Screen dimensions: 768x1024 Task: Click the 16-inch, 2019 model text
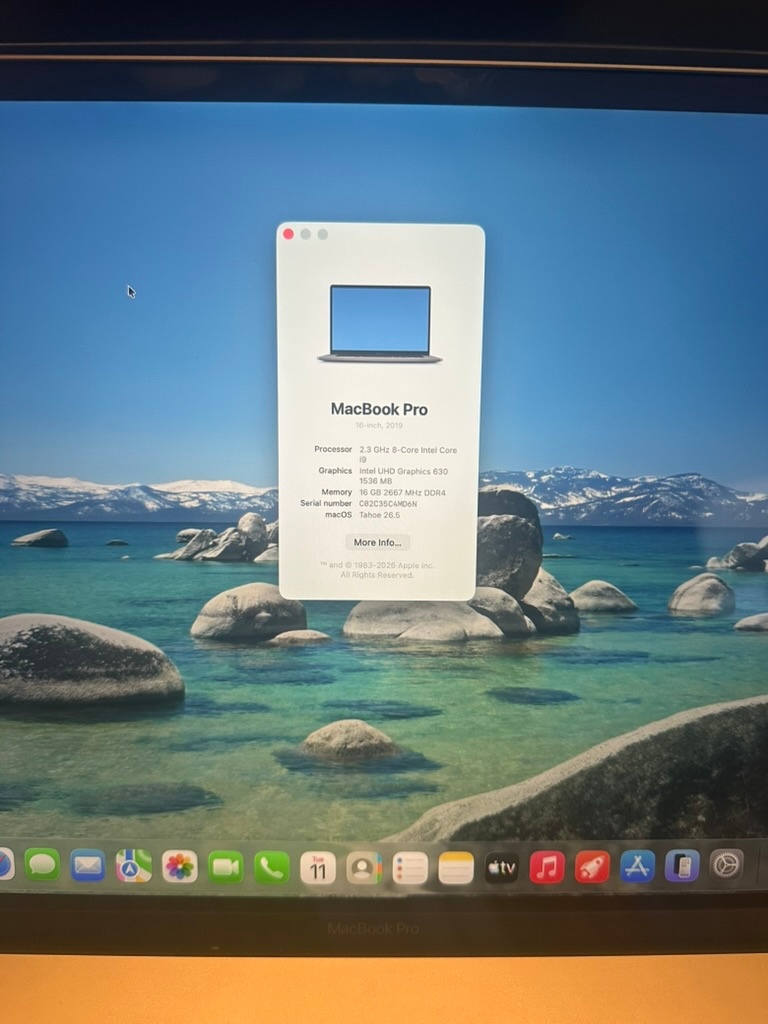tap(379, 425)
